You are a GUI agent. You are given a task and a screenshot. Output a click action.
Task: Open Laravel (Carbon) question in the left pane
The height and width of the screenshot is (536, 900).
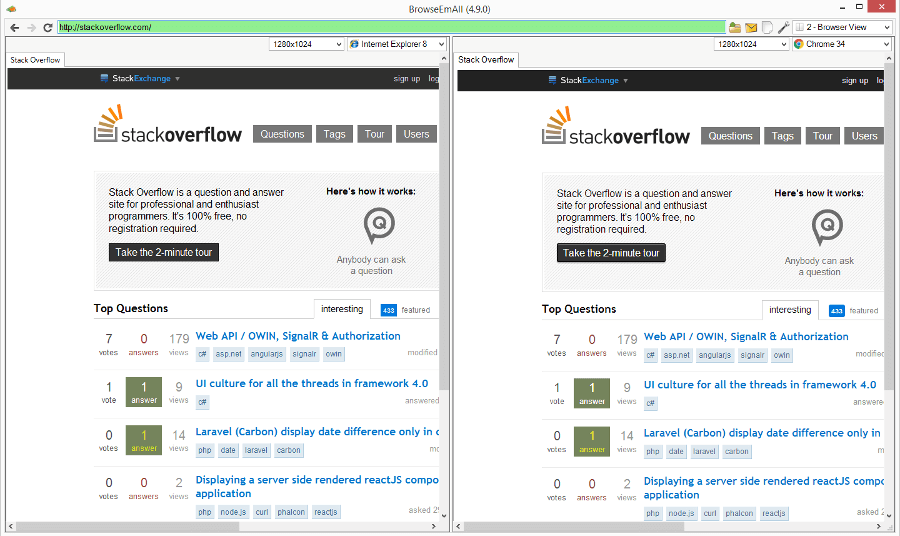[317, 432]
